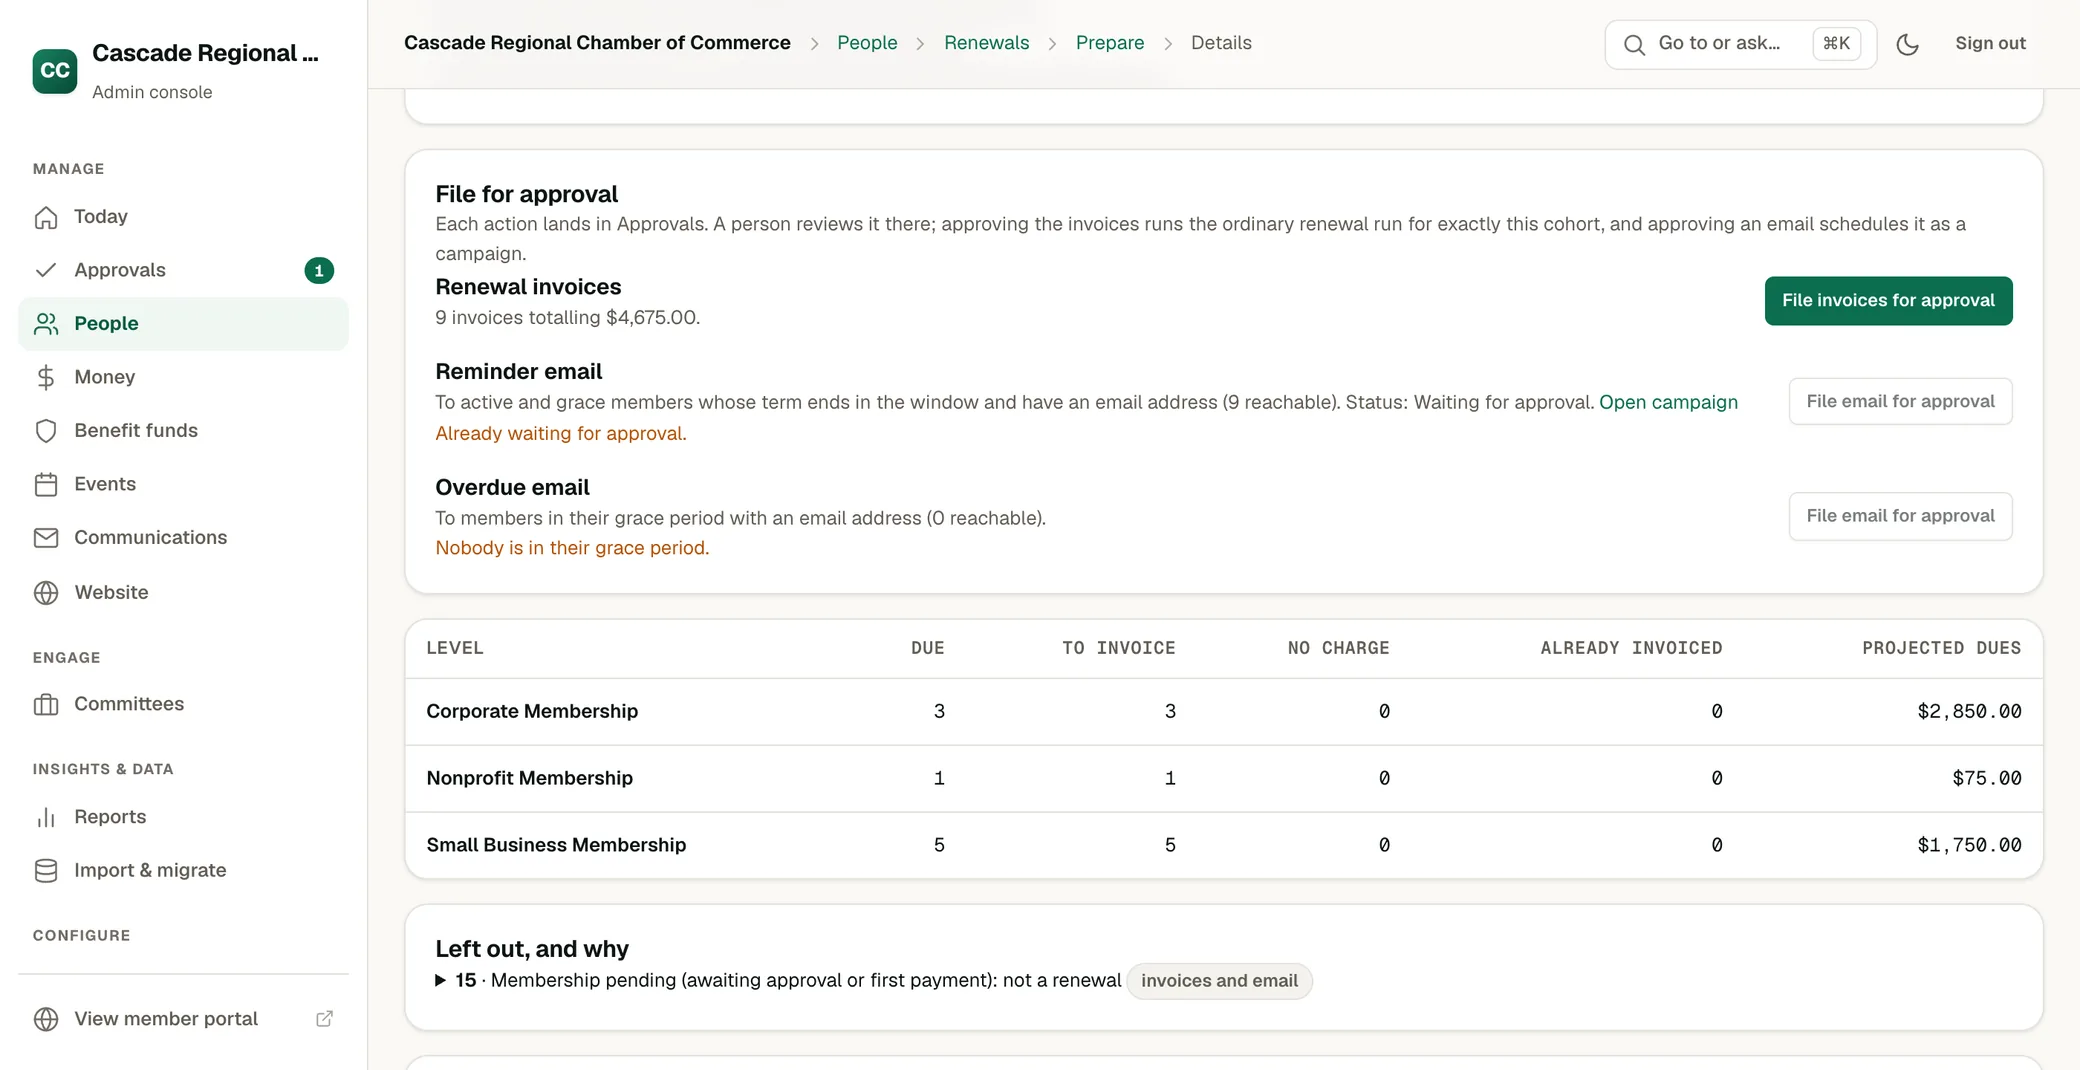
Task: Click the invoices and email tag
Action: click(x=1219, y=981)
